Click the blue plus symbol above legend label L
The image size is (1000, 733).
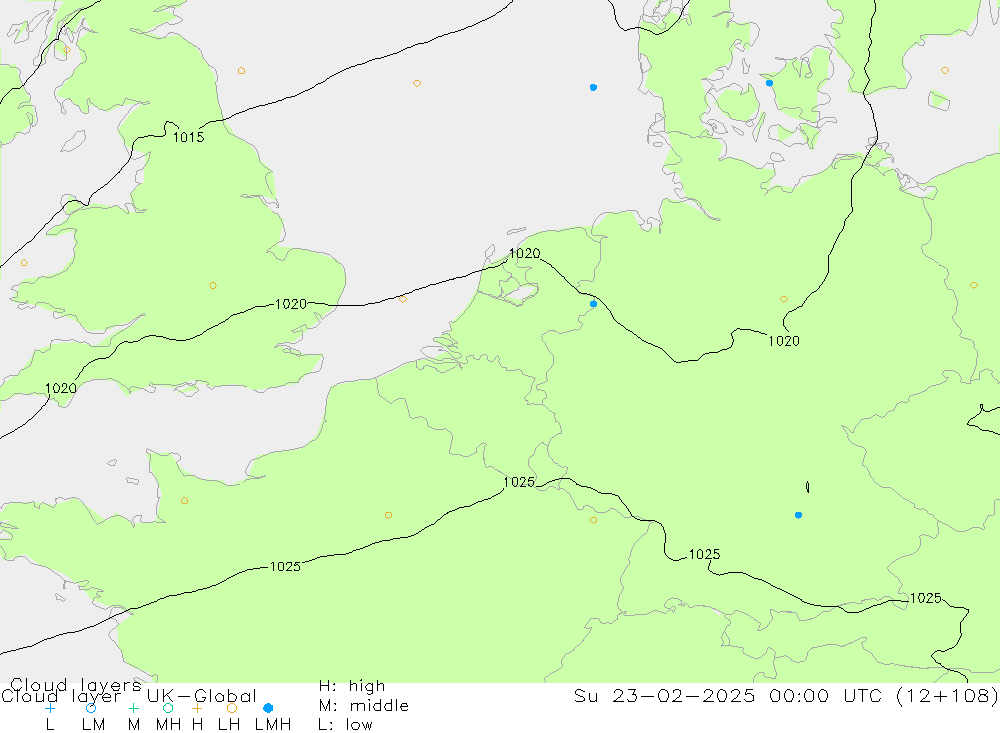tap(50, 708)
